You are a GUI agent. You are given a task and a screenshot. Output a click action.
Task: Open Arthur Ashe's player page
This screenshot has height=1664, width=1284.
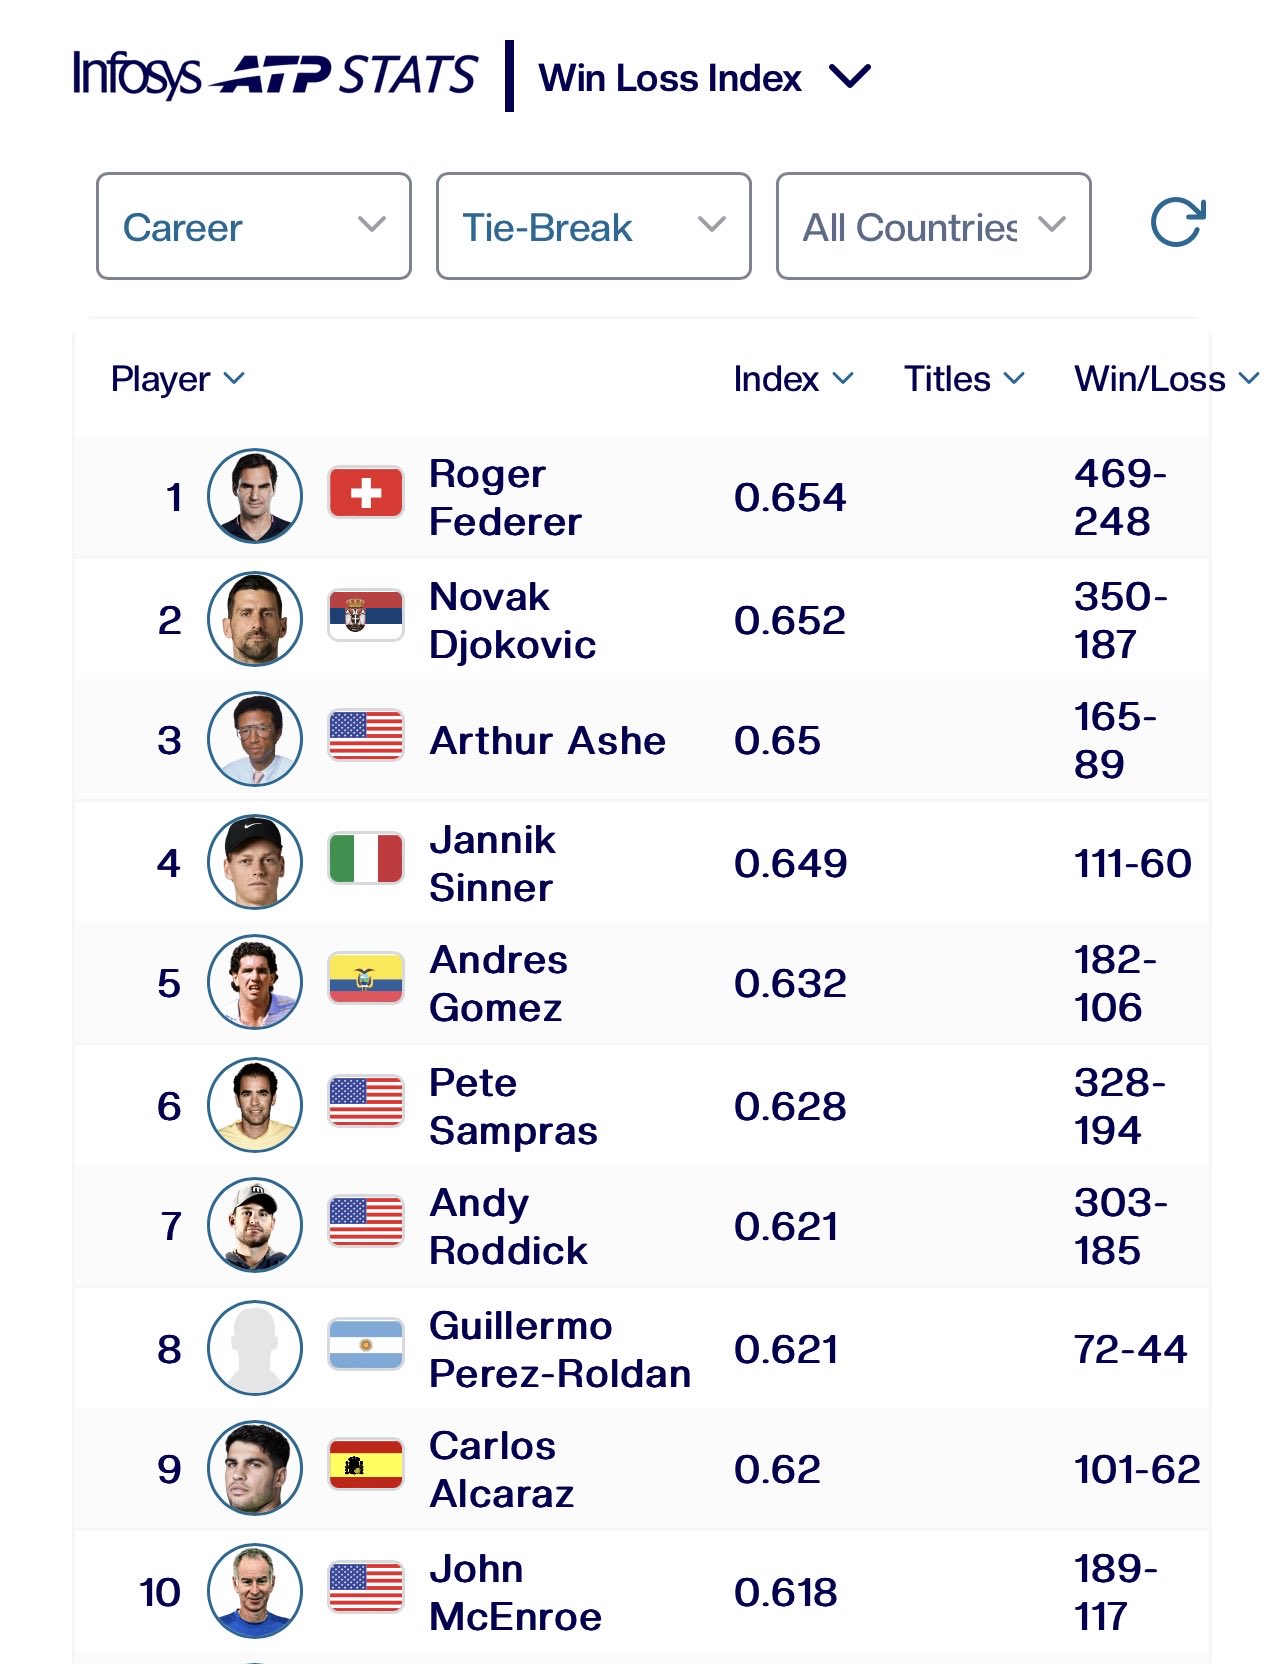point(547,741)
